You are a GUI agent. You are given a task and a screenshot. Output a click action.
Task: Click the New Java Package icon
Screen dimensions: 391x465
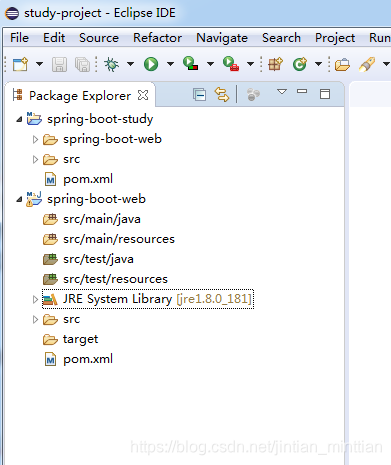tap(275, 64)
